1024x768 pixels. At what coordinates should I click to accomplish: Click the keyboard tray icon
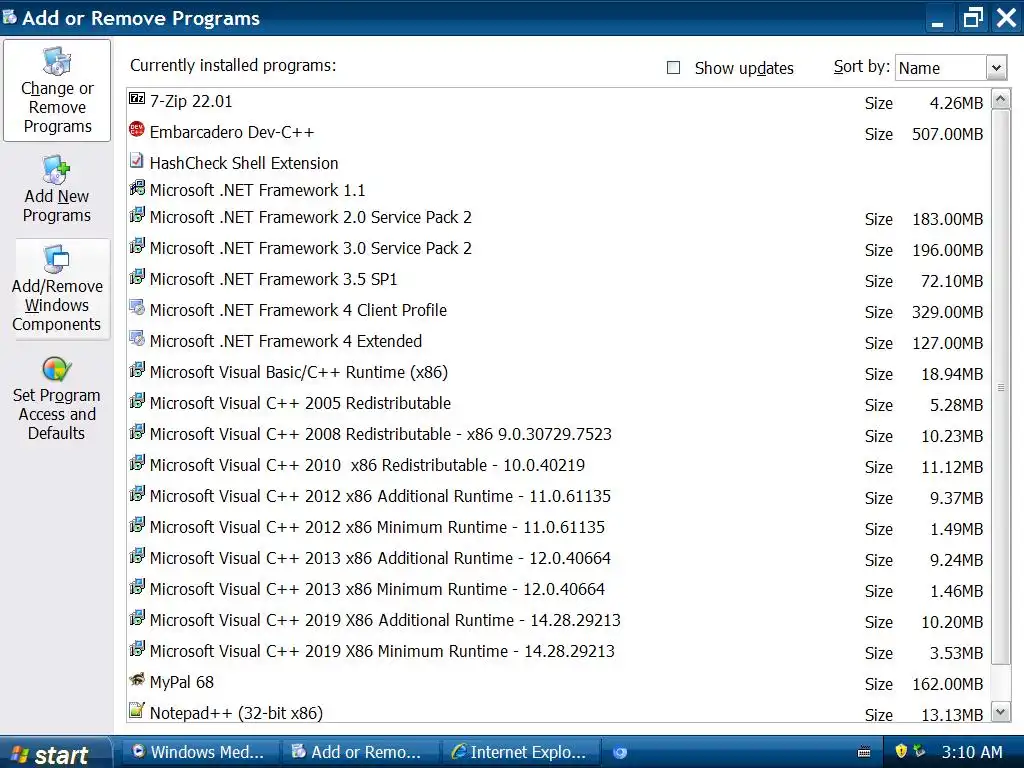[863, 752]
